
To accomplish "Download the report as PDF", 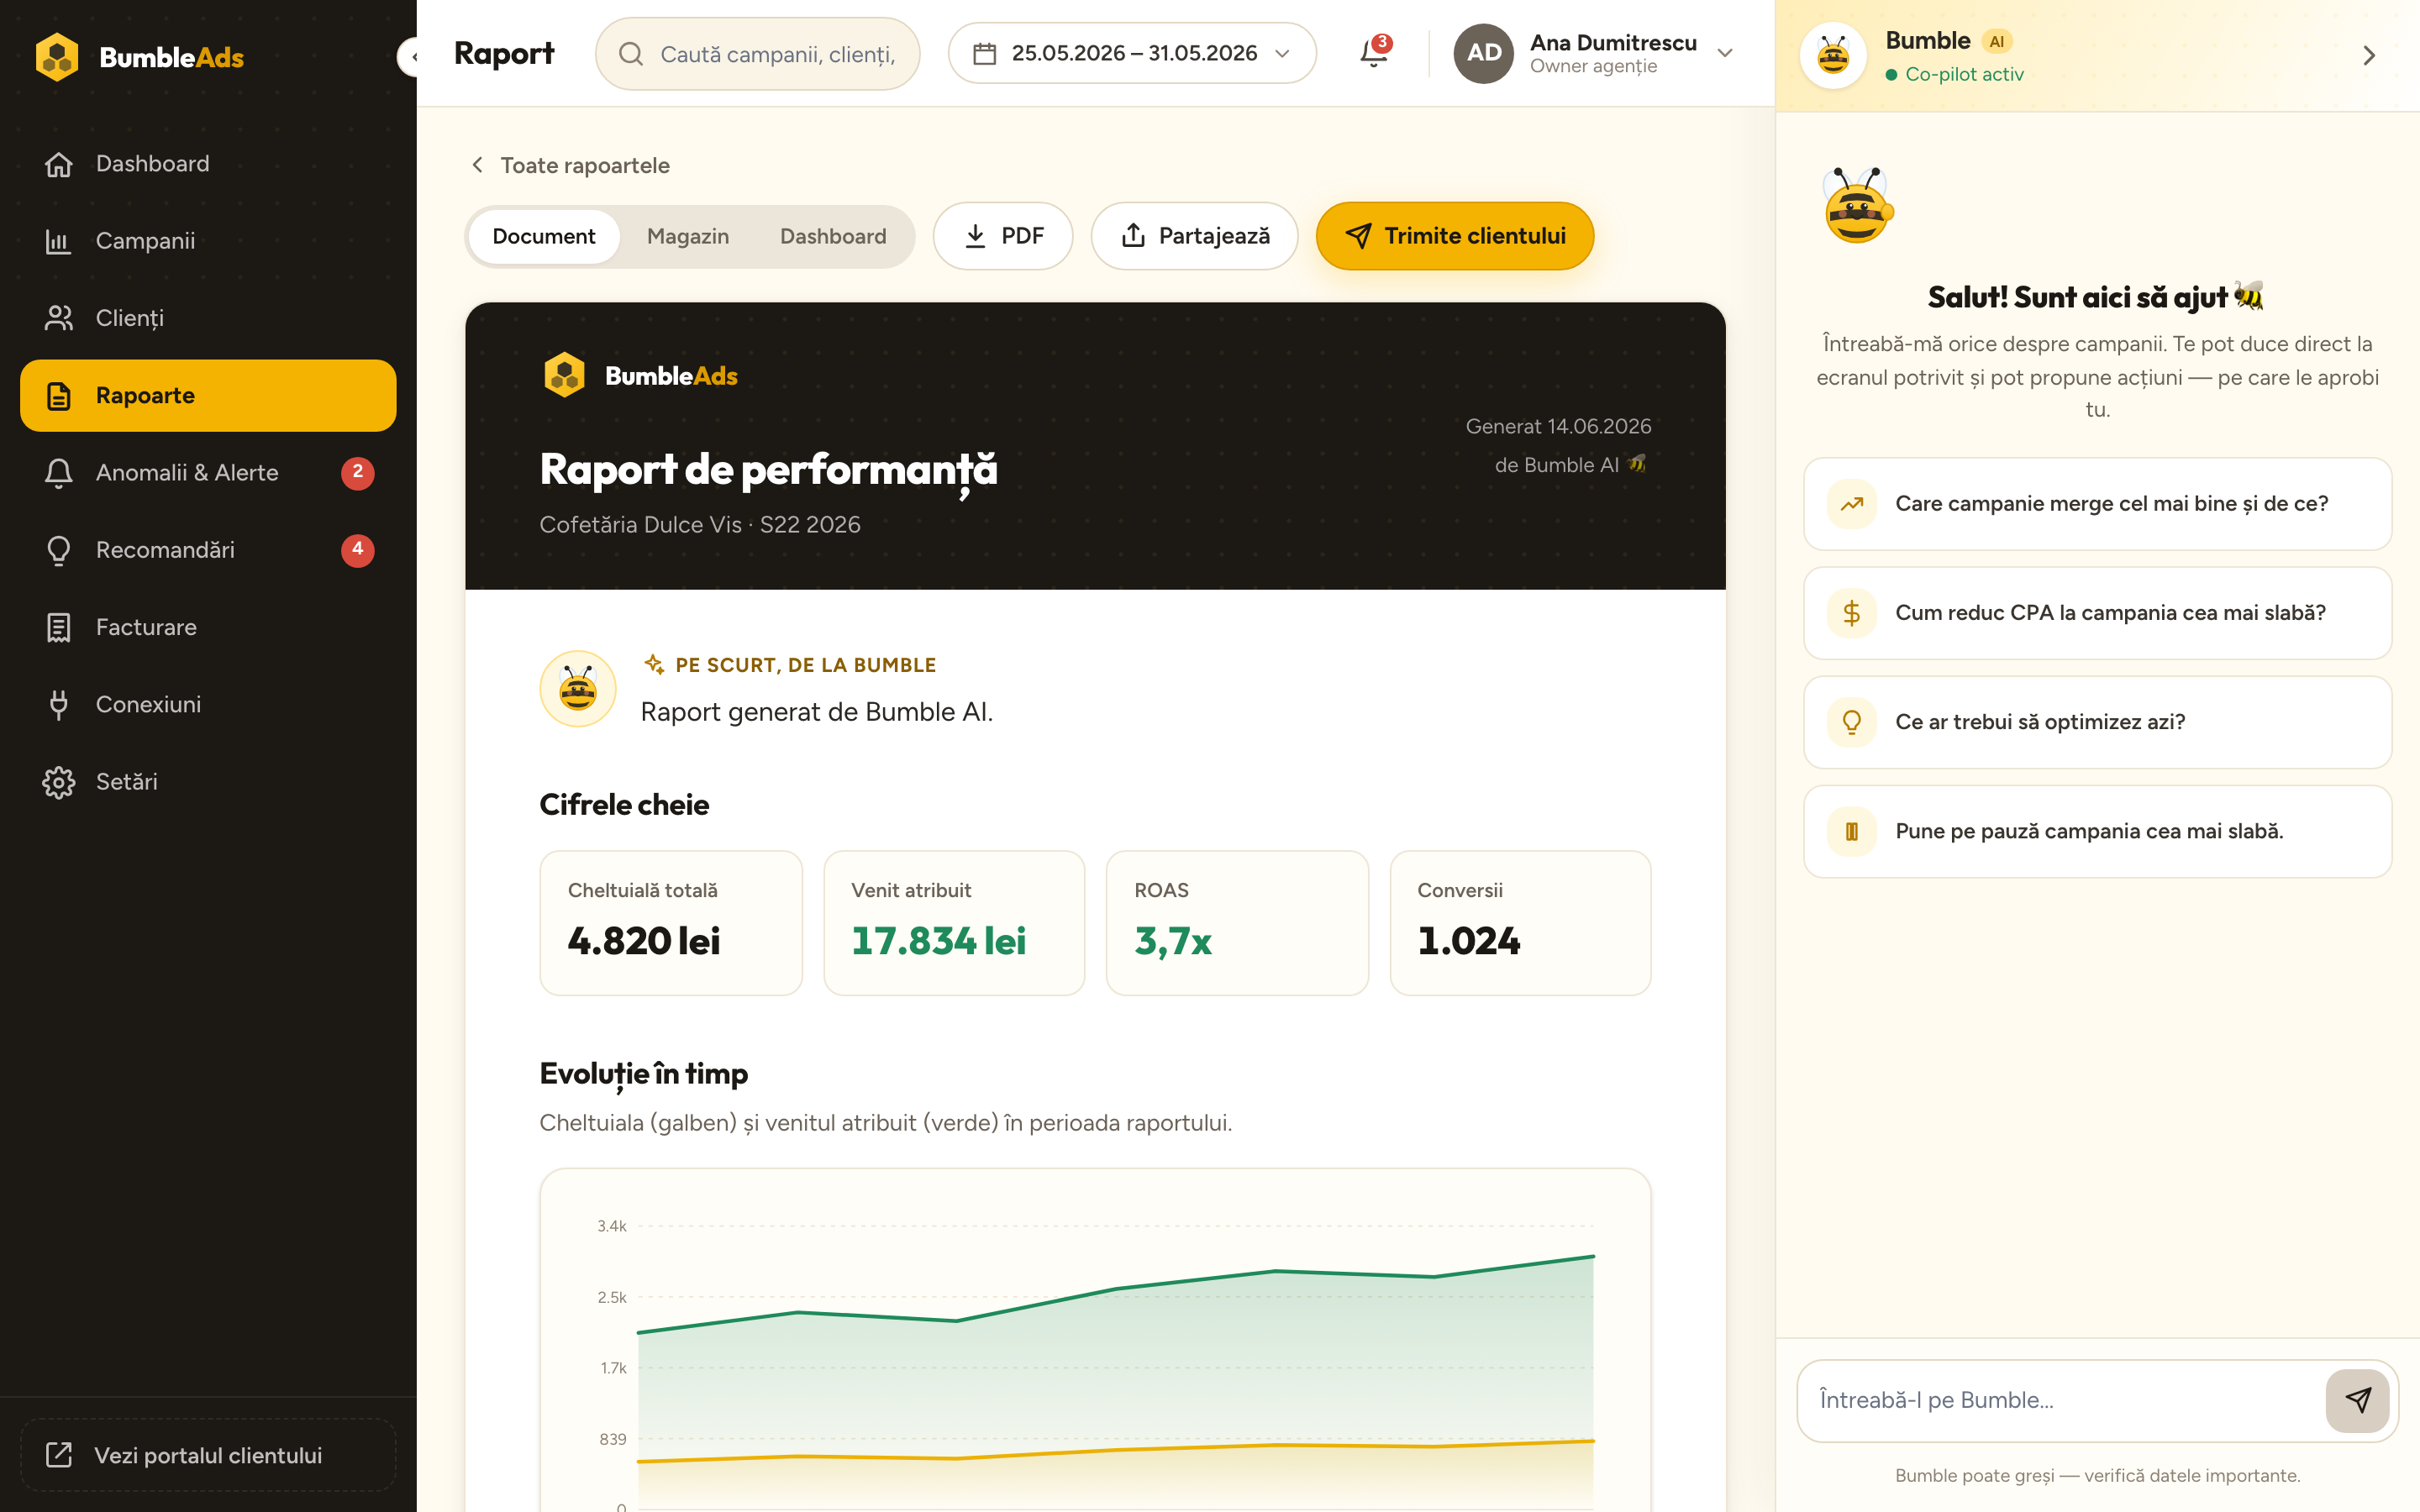I will coord(1003,236).
